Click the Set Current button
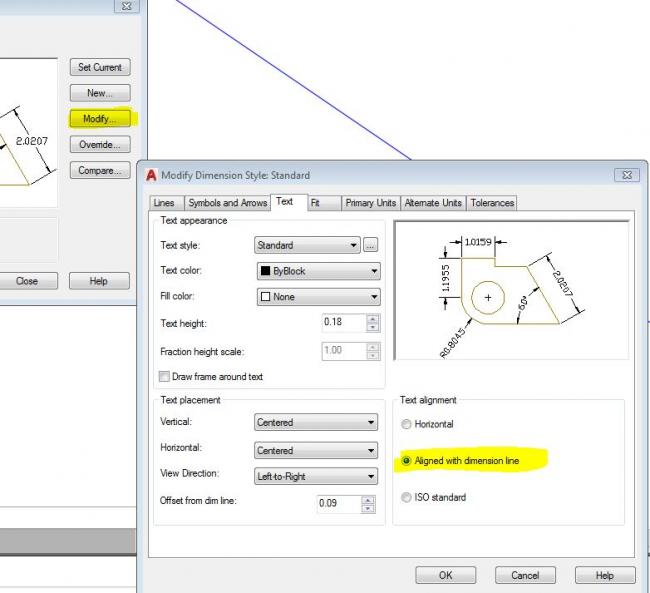 (x=100, y=67)
